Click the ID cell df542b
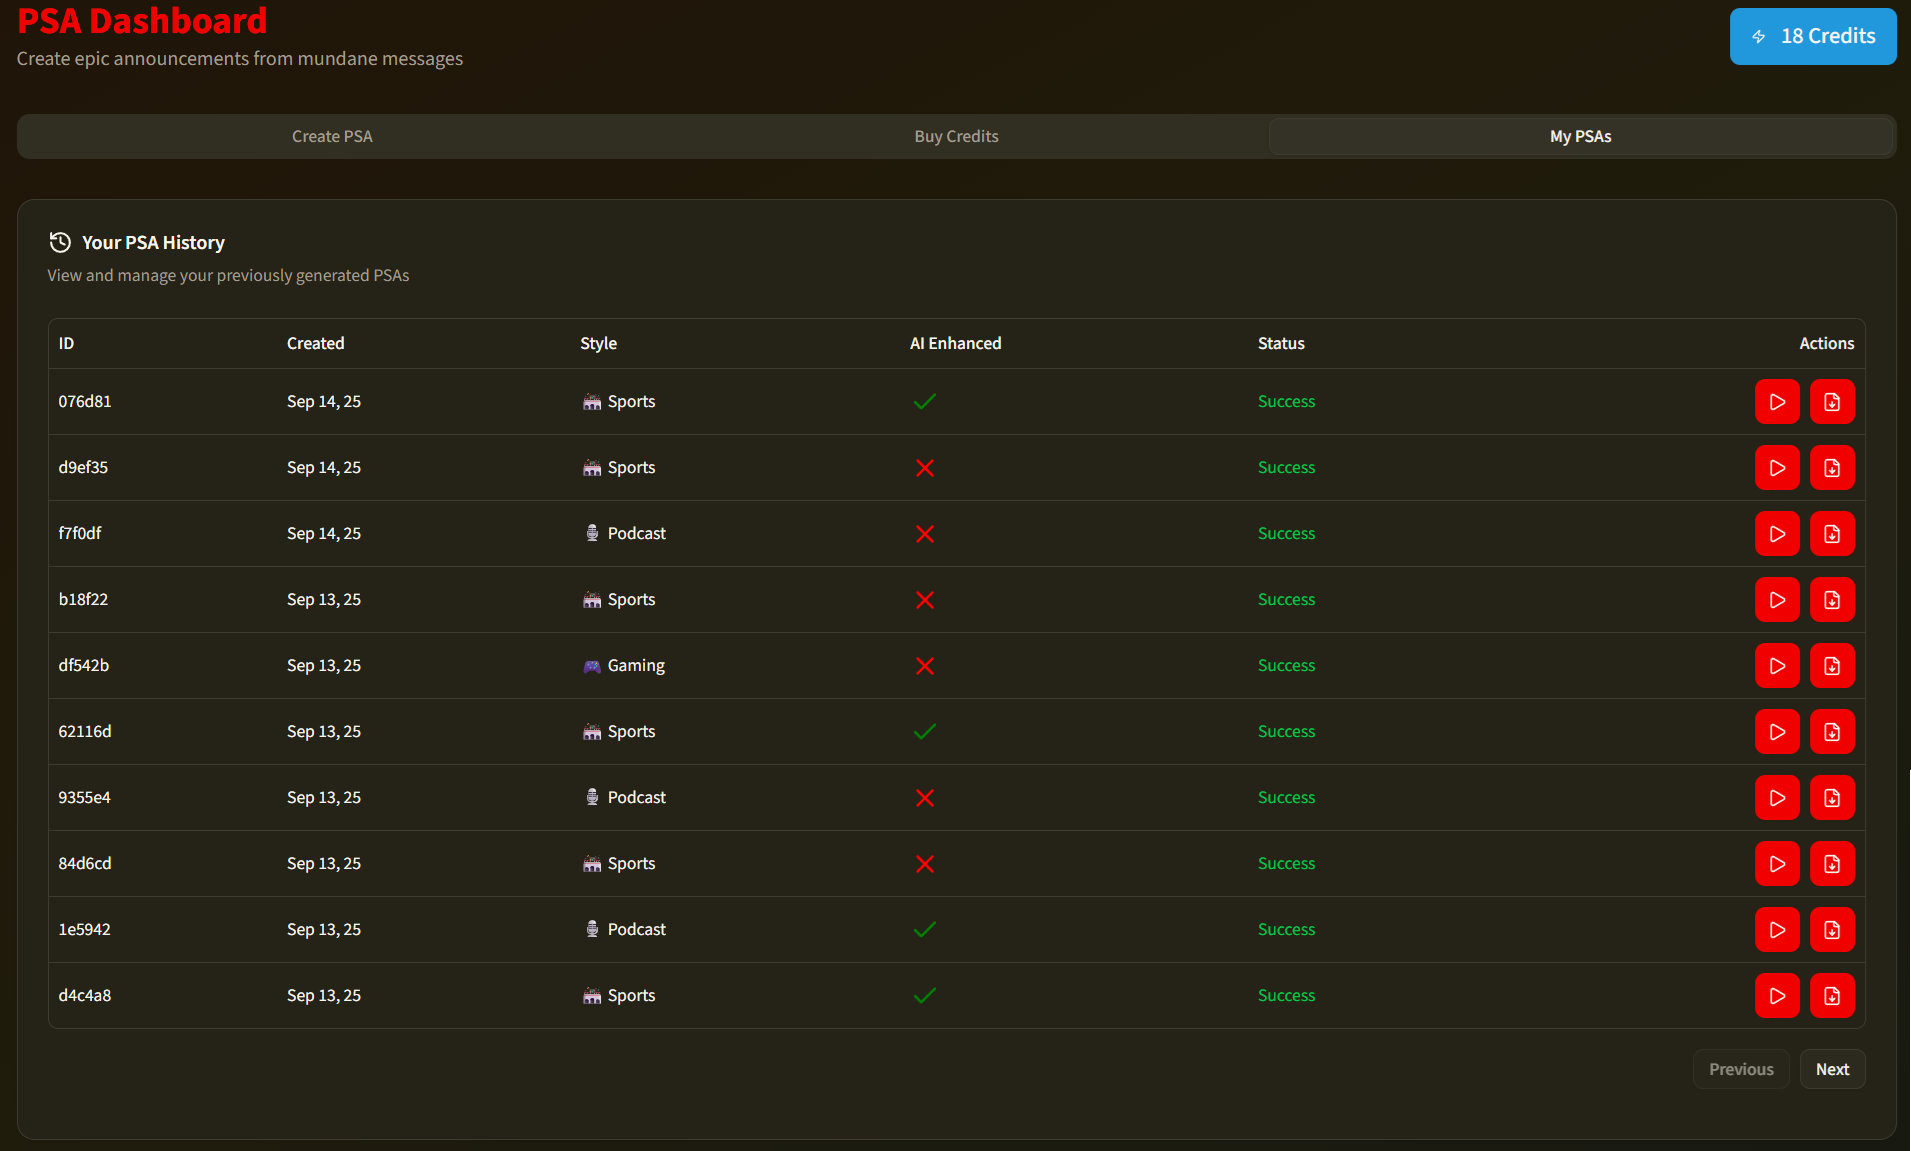 click(x=84, y=665)
